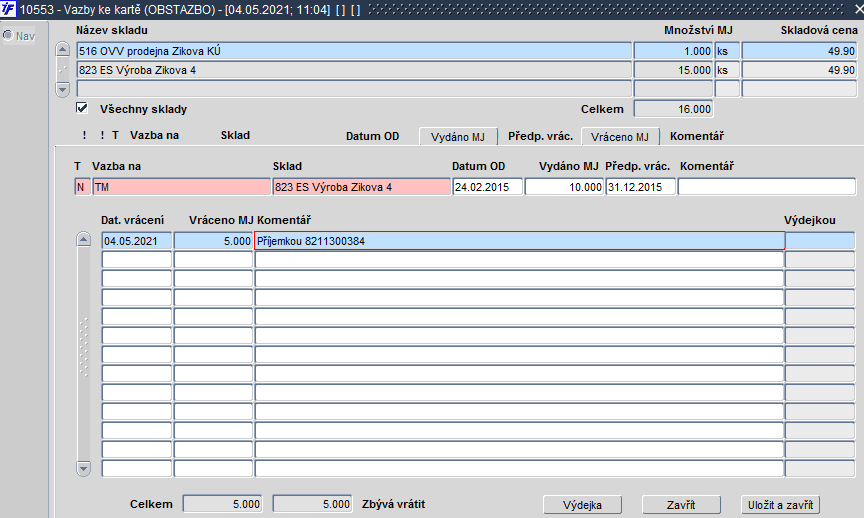Click the Zavřít button
Image resolution: width=864 pixels, height=518 pixels.
pos(681,505)
